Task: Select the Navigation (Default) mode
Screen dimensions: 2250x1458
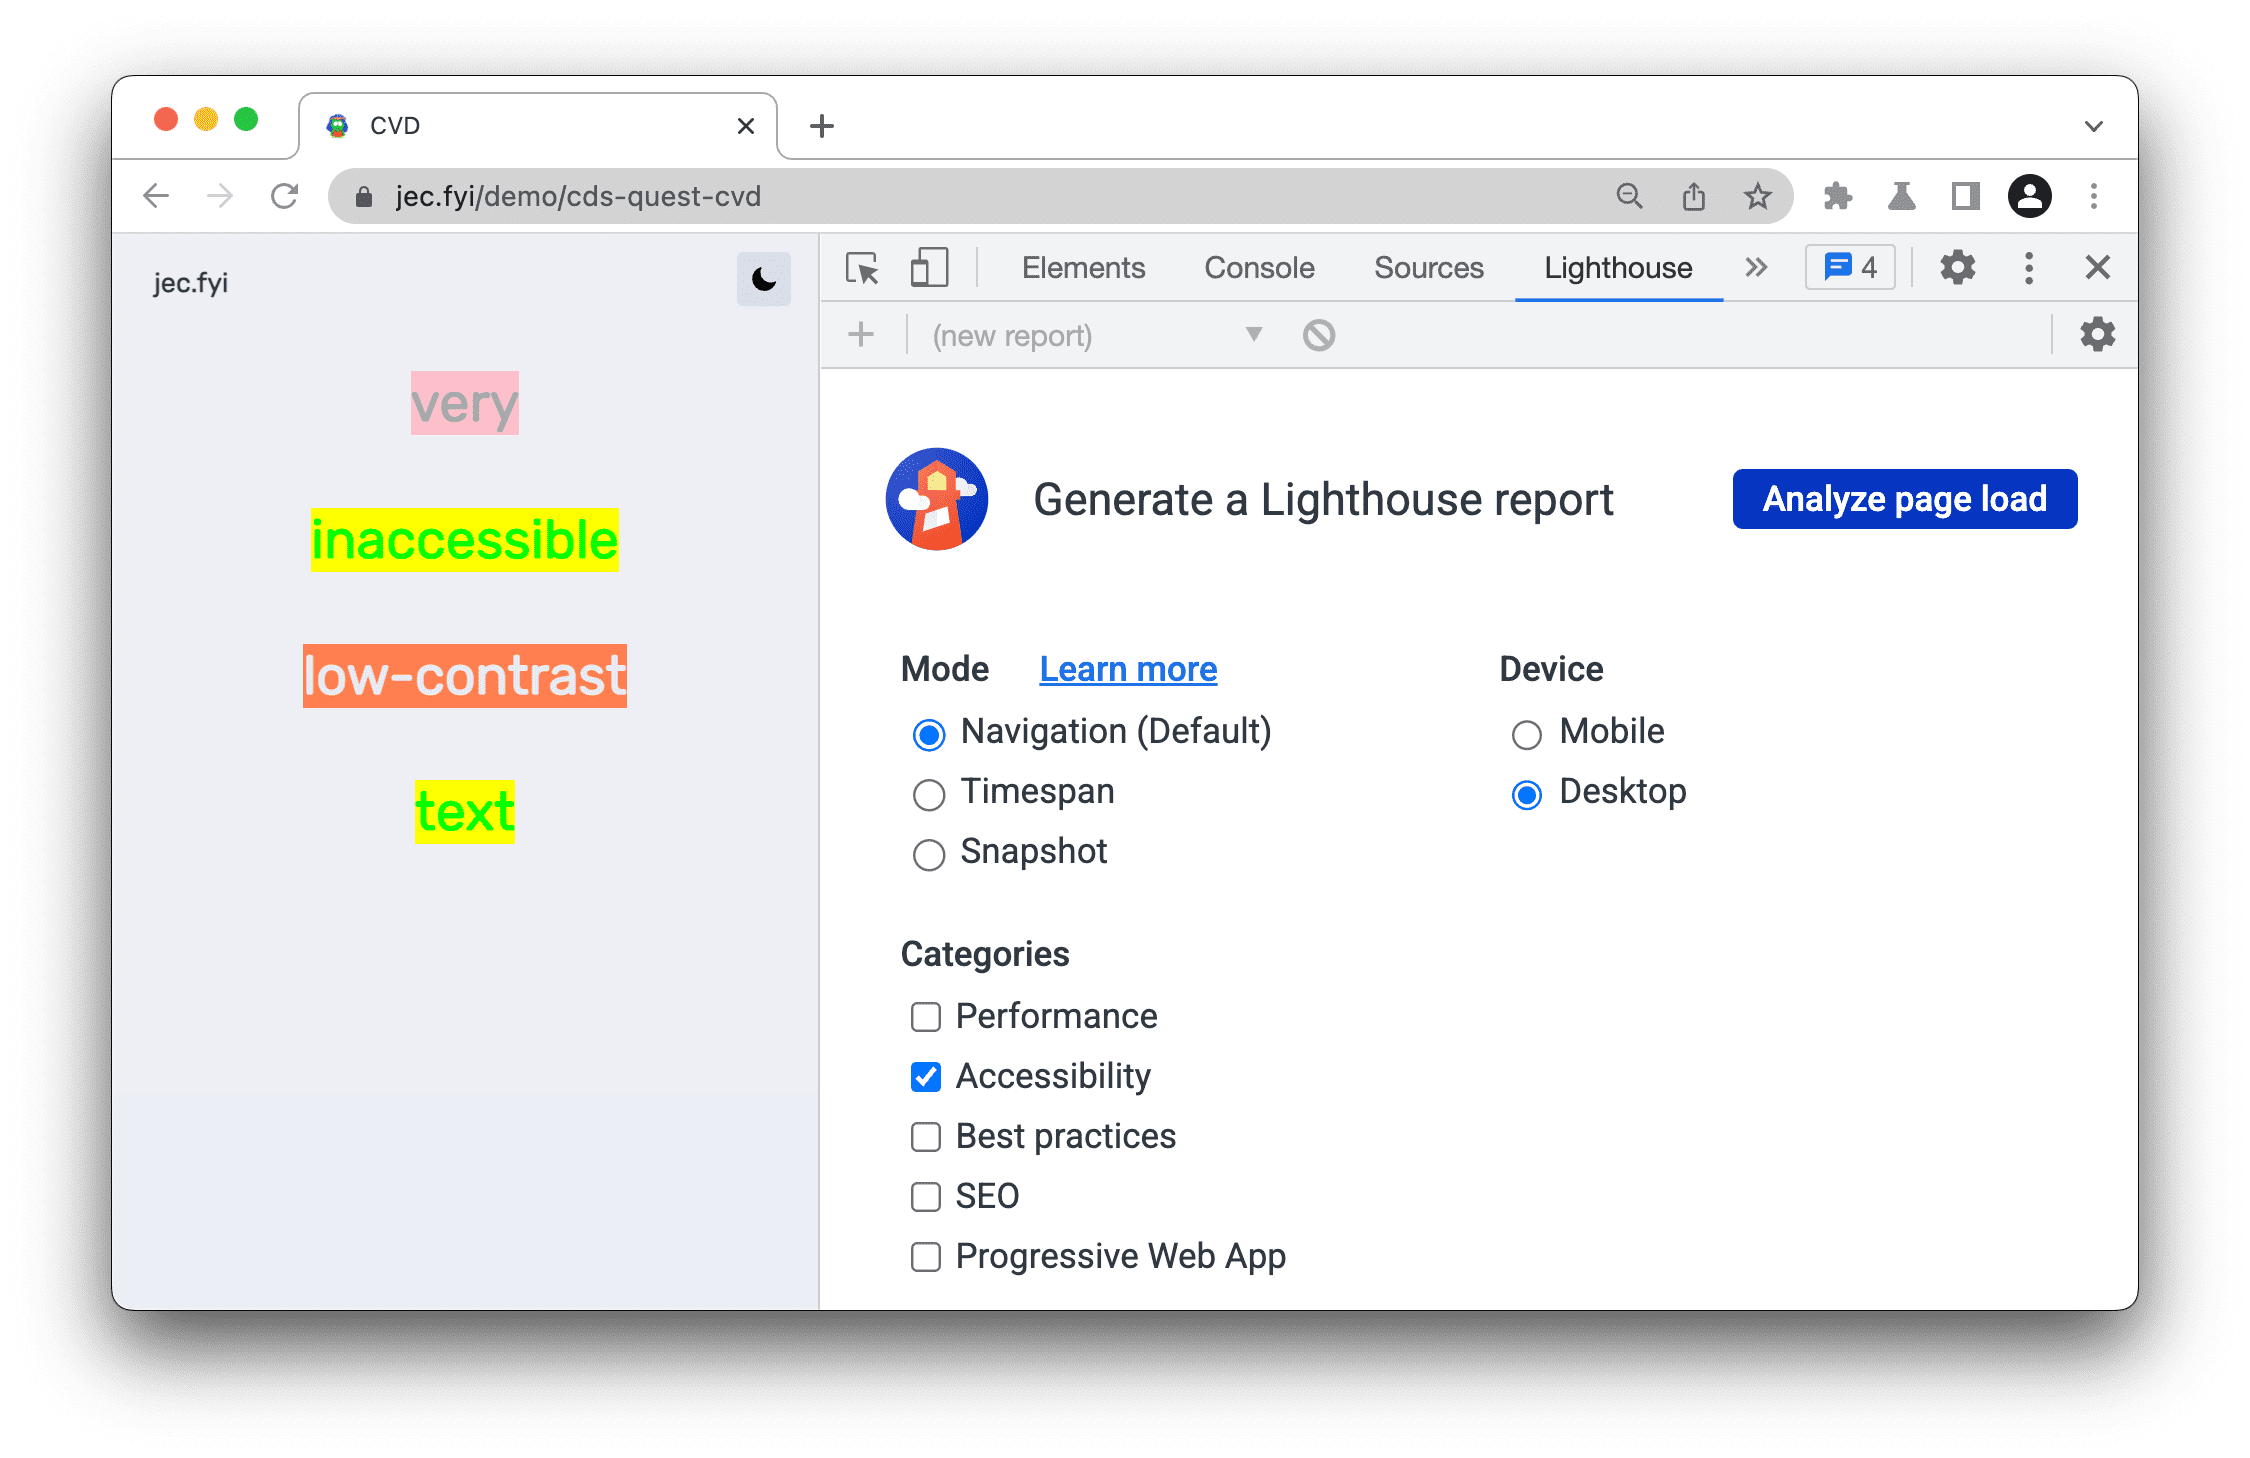Action: [x=927, y=731]
